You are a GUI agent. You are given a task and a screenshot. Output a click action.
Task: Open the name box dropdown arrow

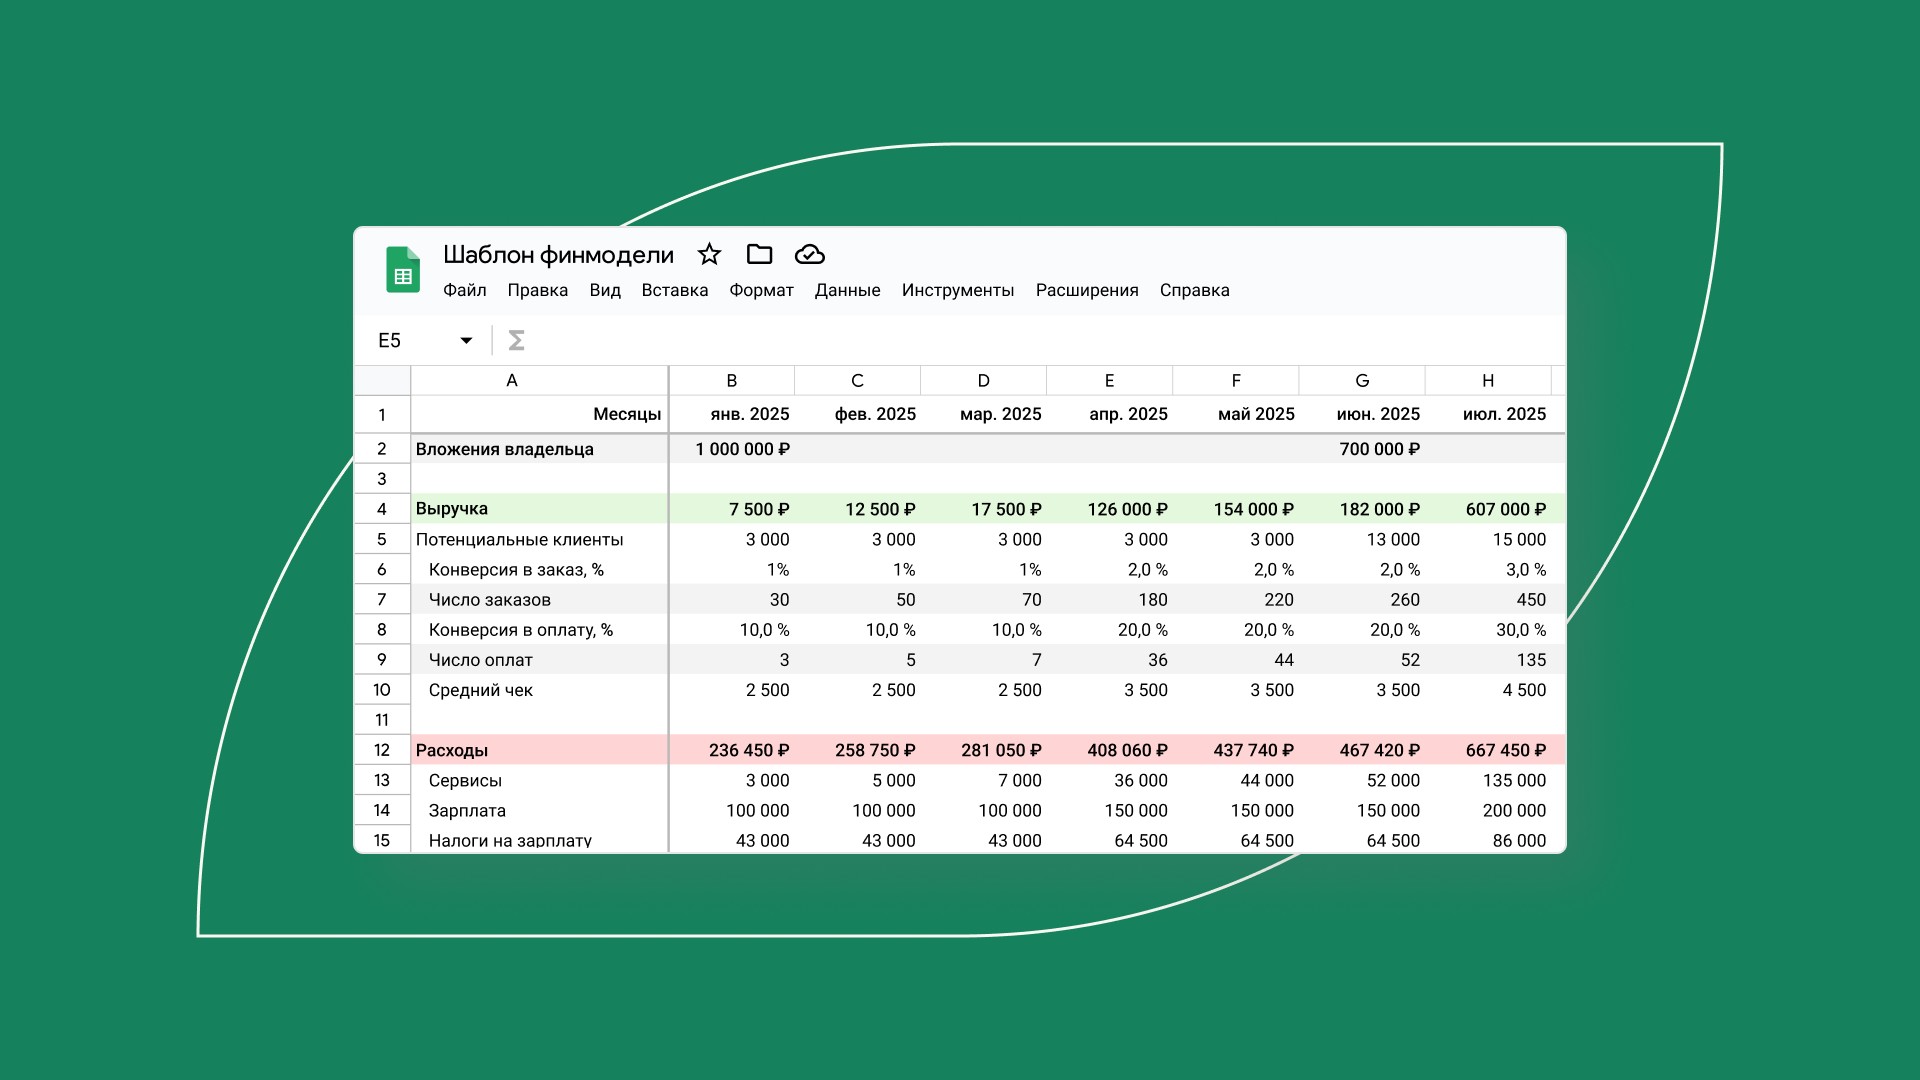[466, 341]
